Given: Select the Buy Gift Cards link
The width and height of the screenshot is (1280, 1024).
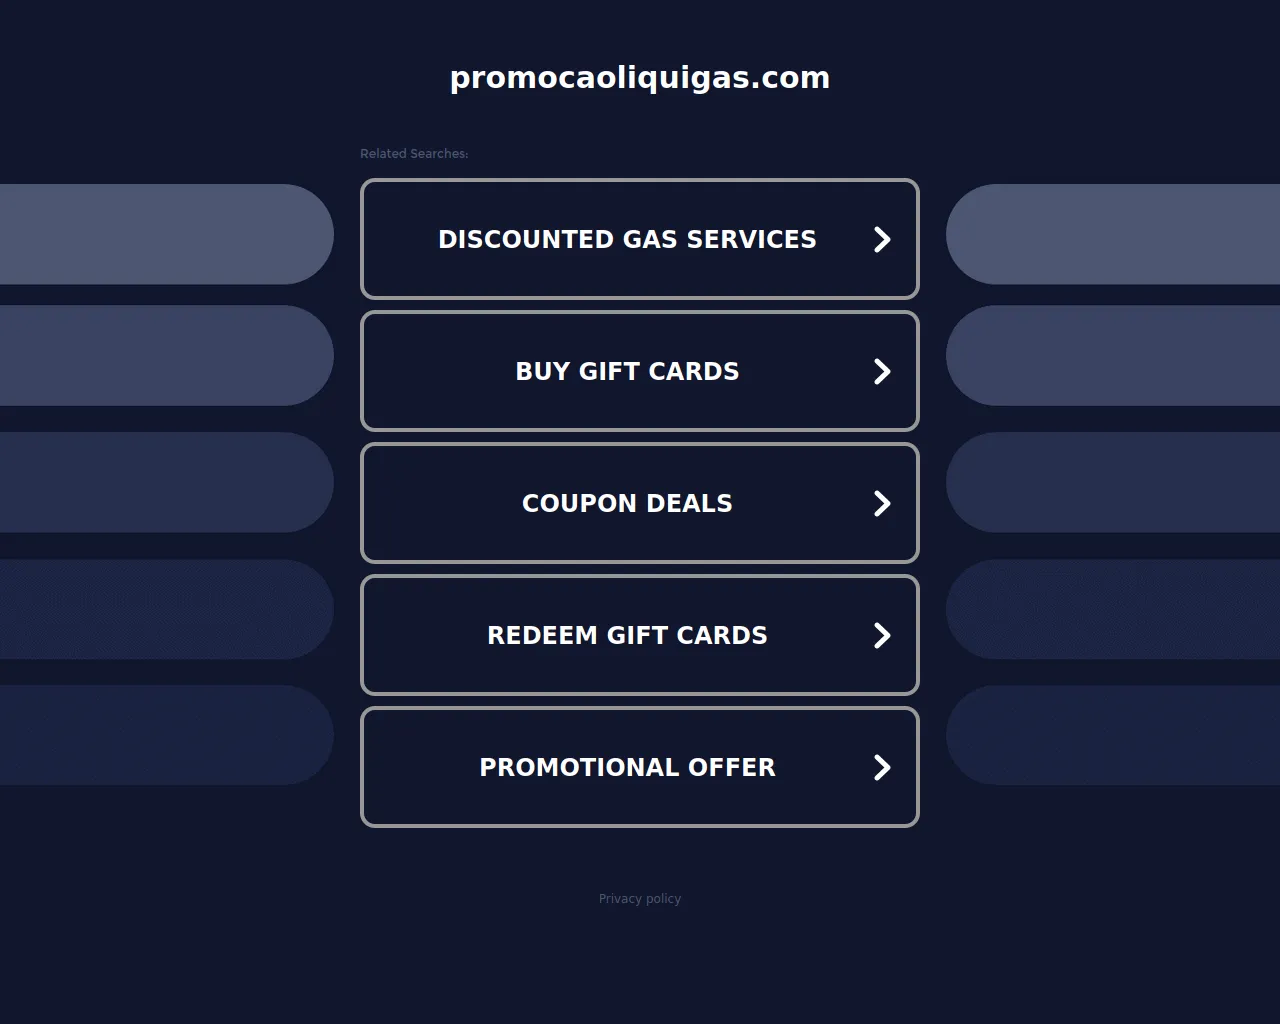Looking at the screenshot, I should (x=627, y=372).
